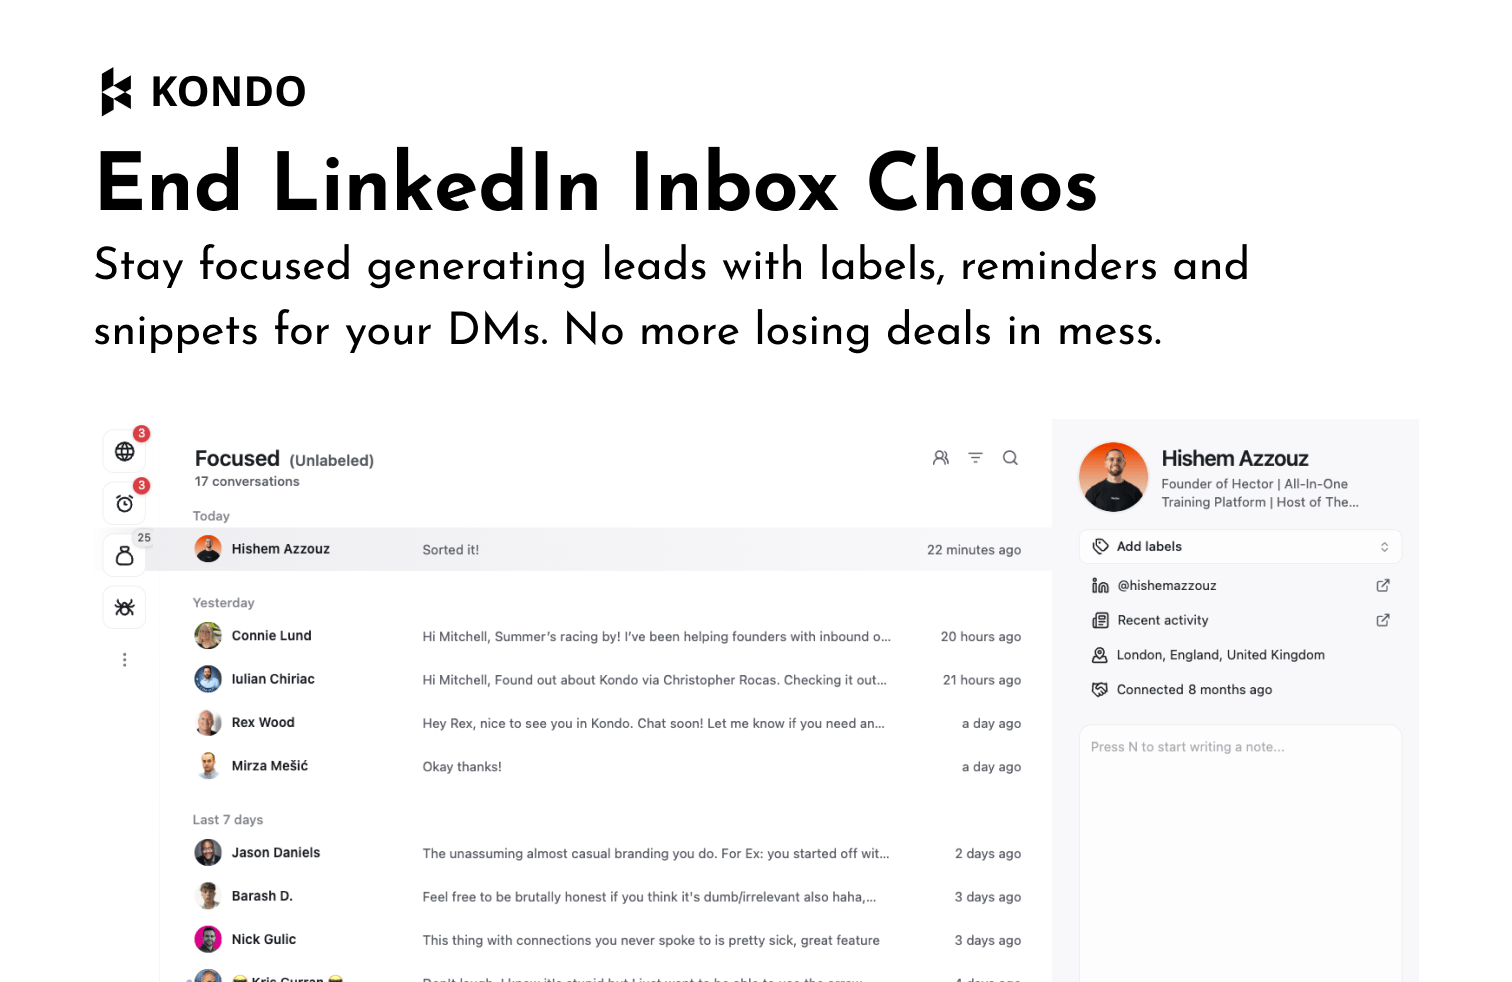
Task: Open reminders alarm clock sidebar icon
Action: click(x=125, y=503)
